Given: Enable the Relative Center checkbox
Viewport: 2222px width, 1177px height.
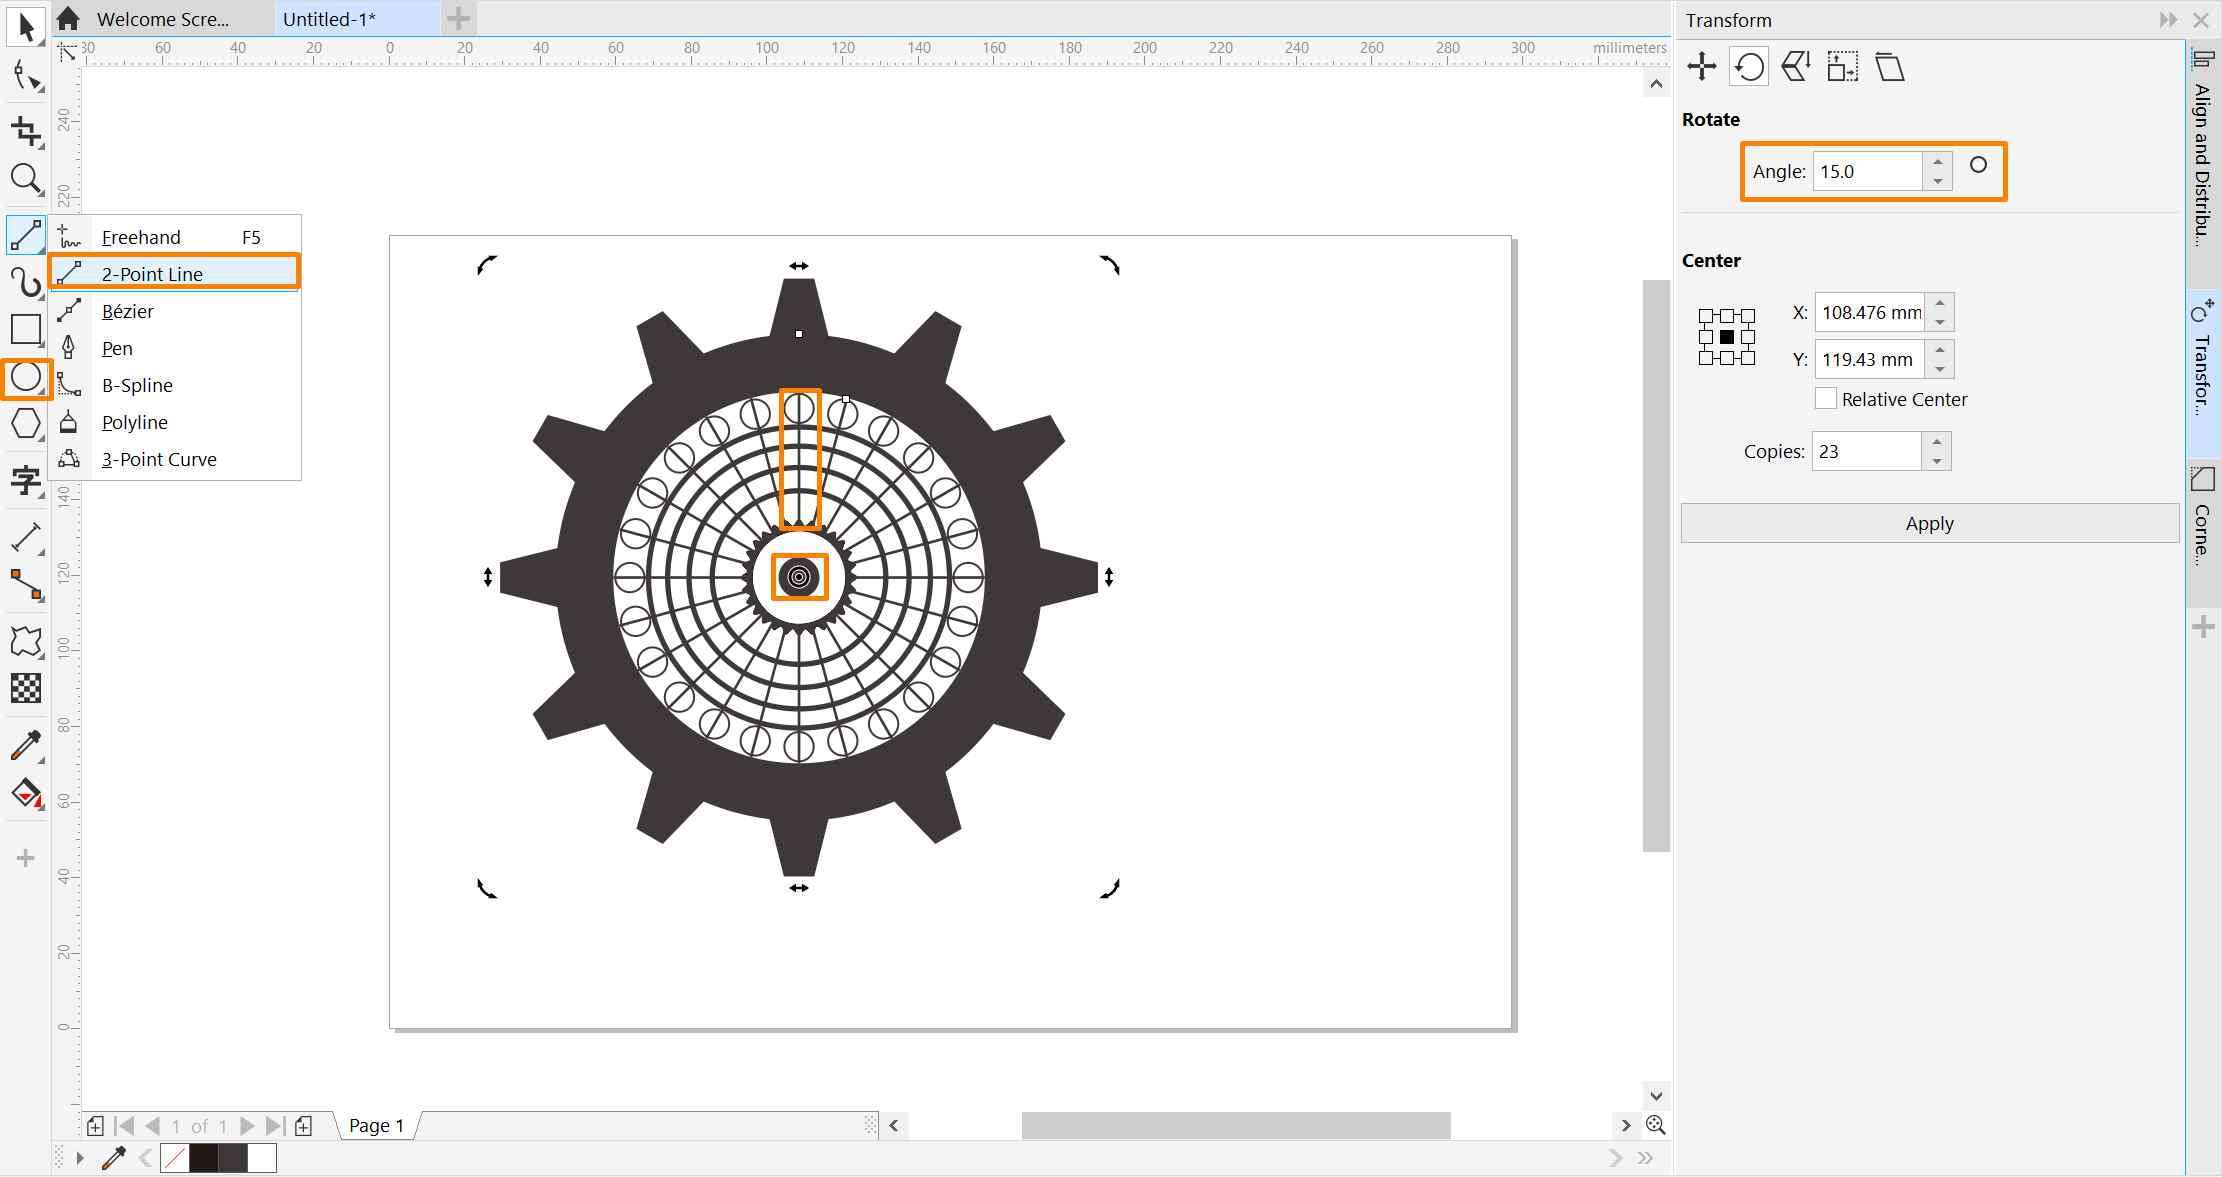Looking at the screenshot, I should click(x=1826, y=398).
